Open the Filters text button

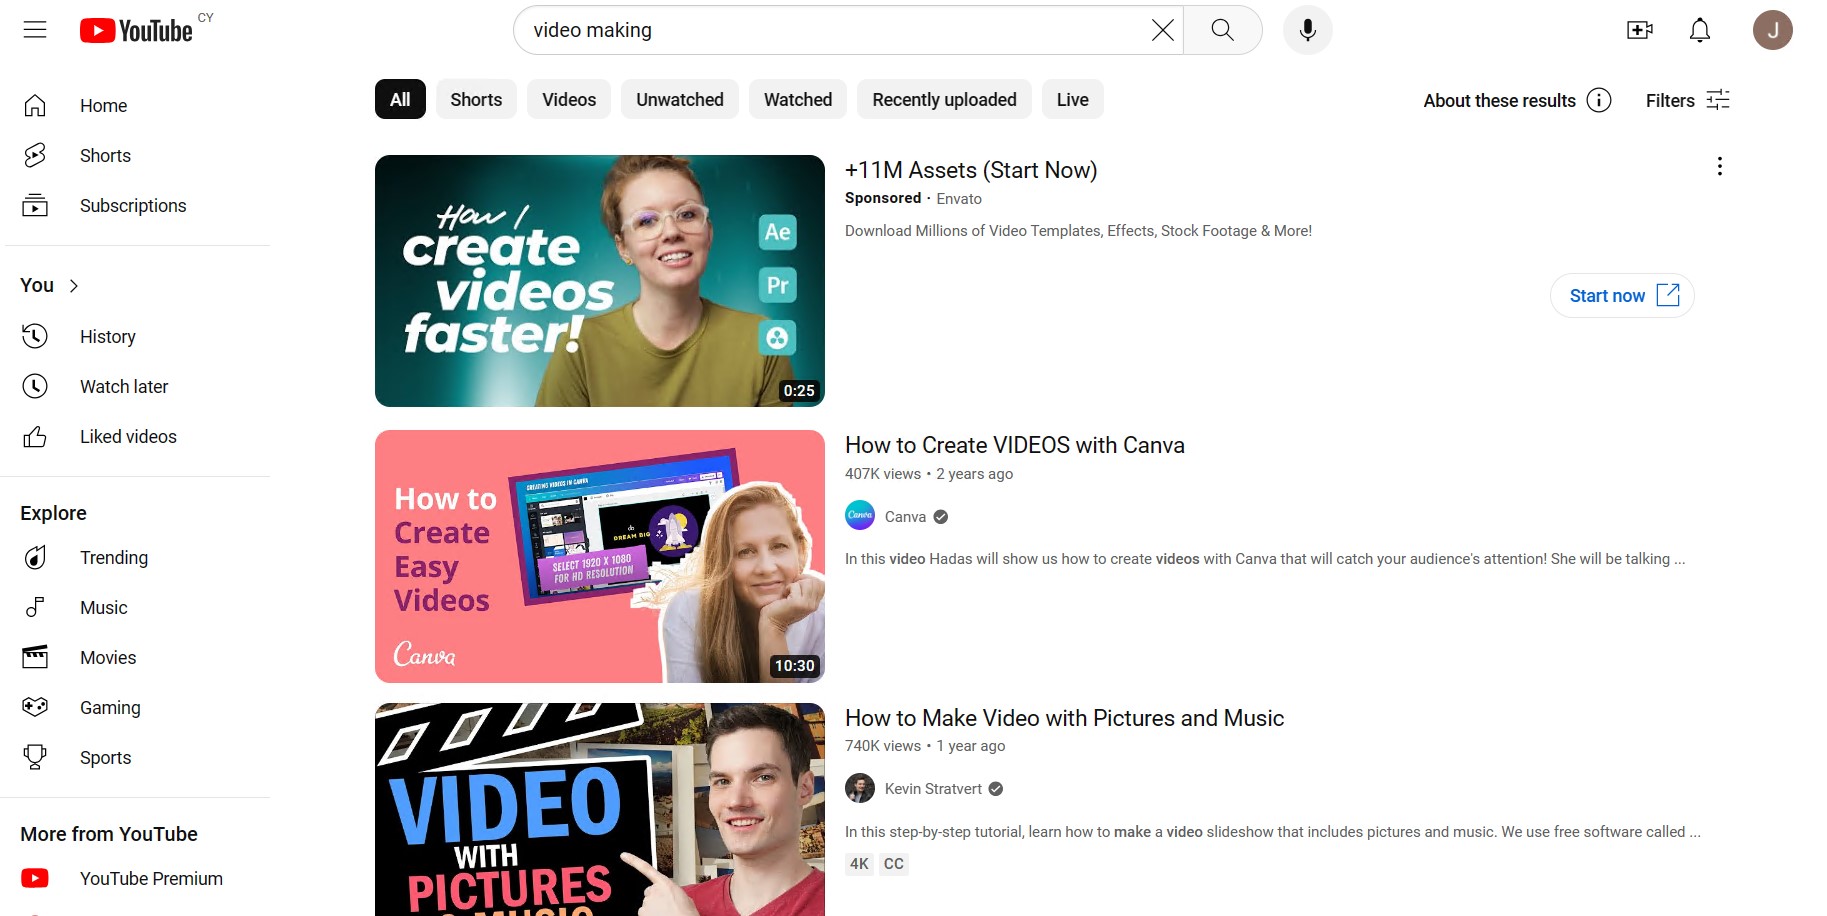pyautogui.click(x=1670, y=100)
